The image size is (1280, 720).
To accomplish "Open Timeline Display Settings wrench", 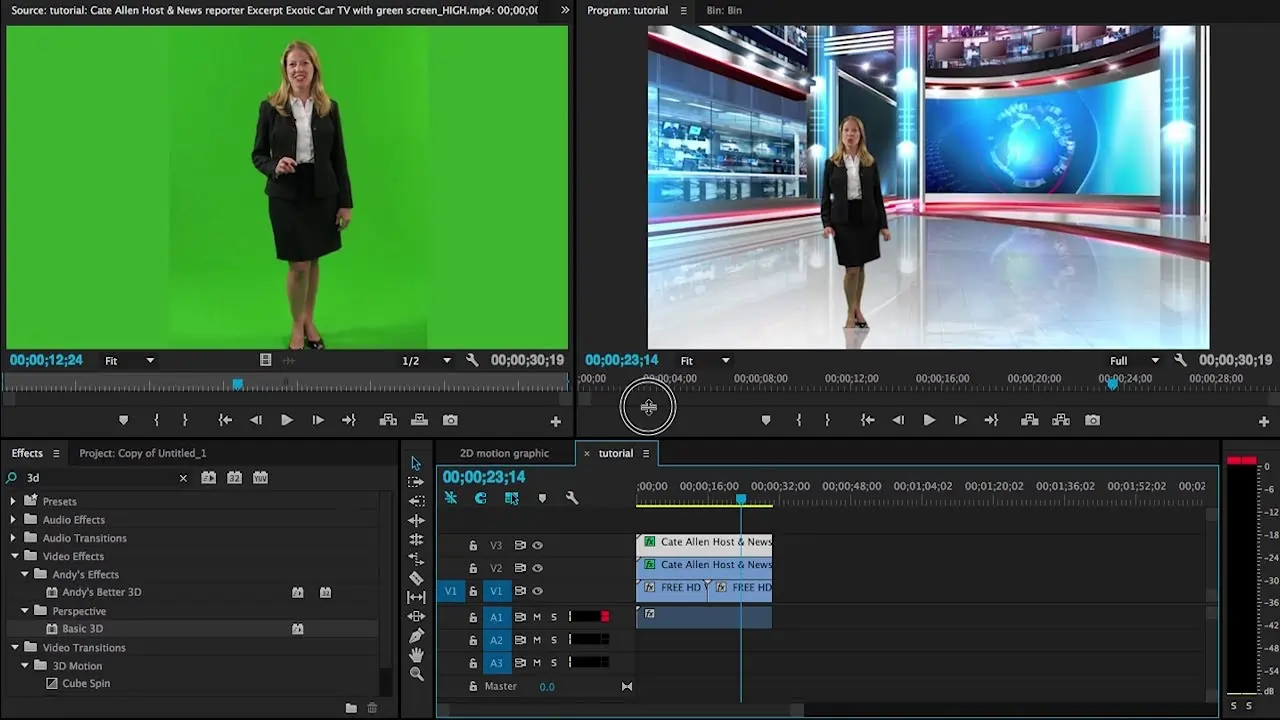I will (572, 498).
